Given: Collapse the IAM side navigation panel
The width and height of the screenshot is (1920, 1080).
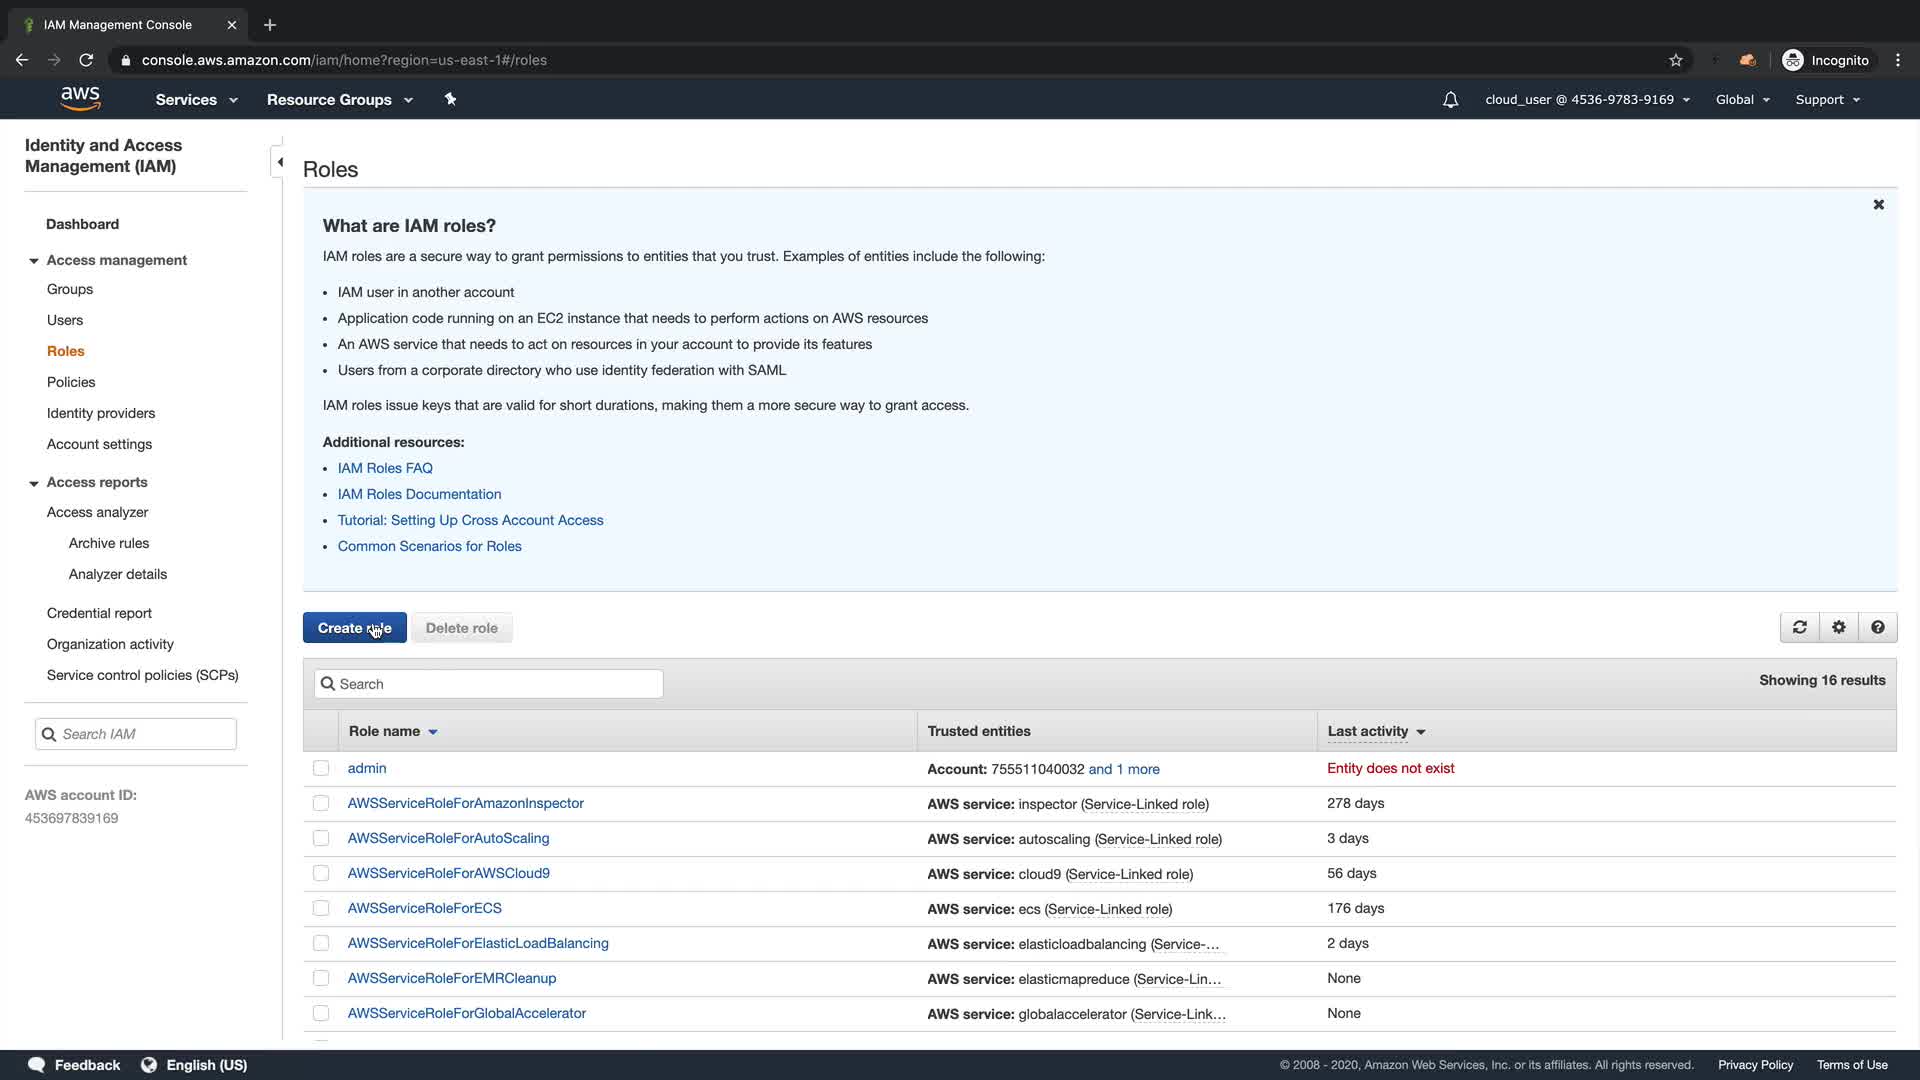Looking at the screenshot, I should coord(279,162).
